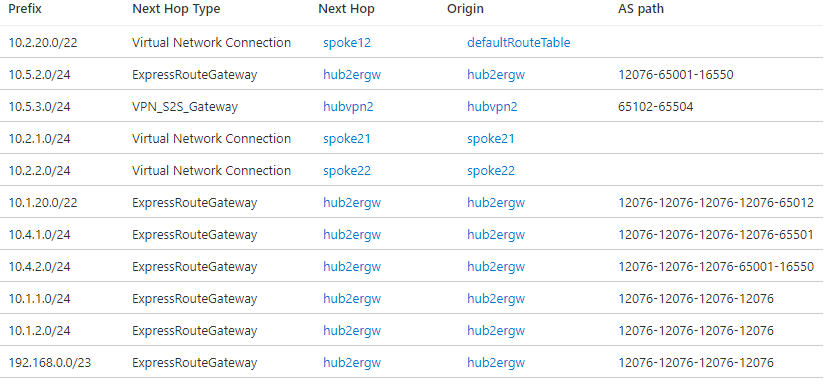The height and width of the screenshot is (392, 838).
Task: Click the AS path column header
Action: [641, 9]
